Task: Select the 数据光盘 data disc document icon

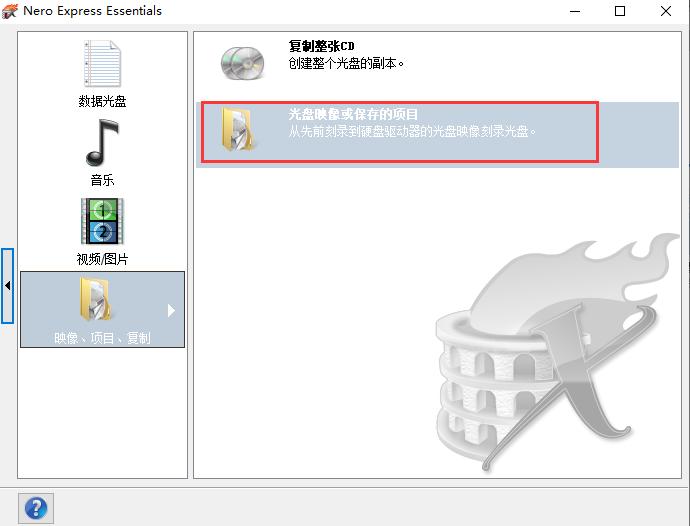Action: (102, 64)
